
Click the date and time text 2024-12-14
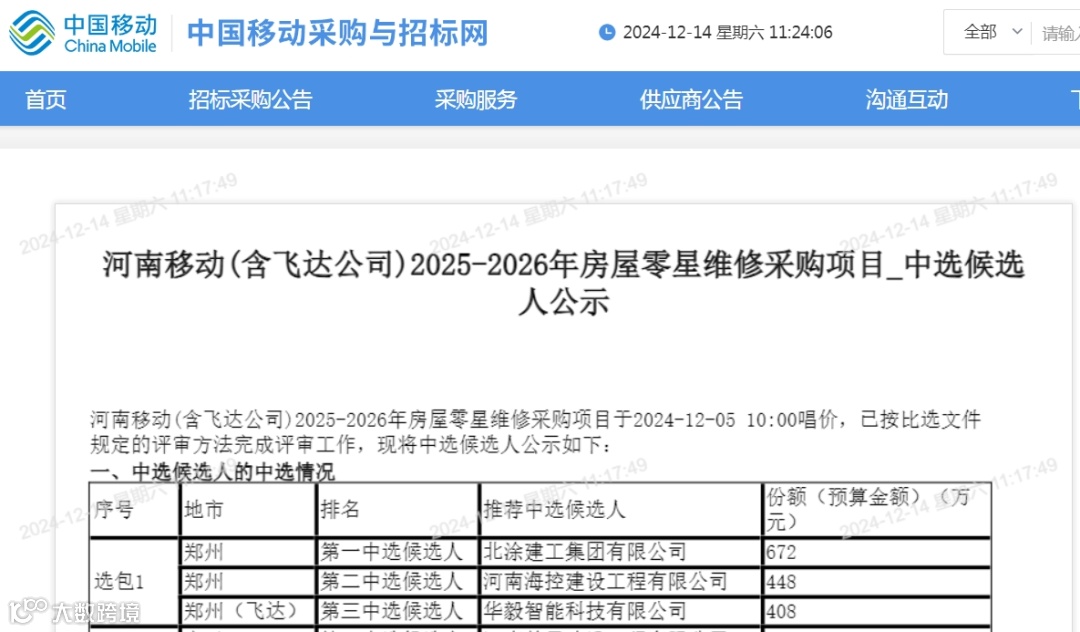(x=727, y=32)
